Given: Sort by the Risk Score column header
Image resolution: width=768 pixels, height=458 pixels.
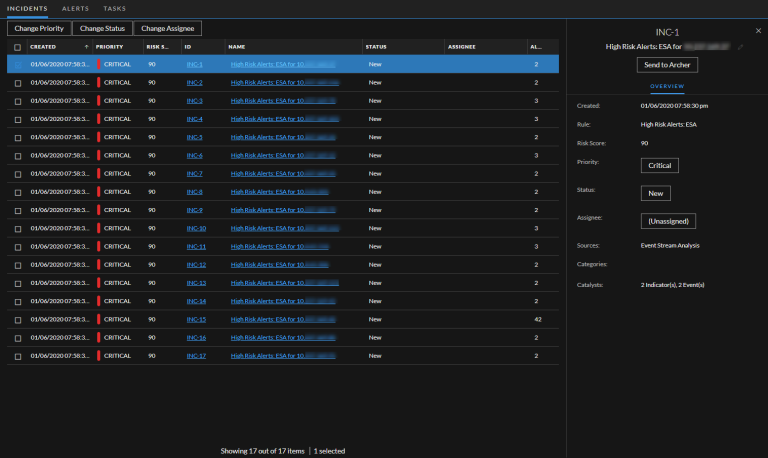Looking at the screenshot, I should click(158, 47).
